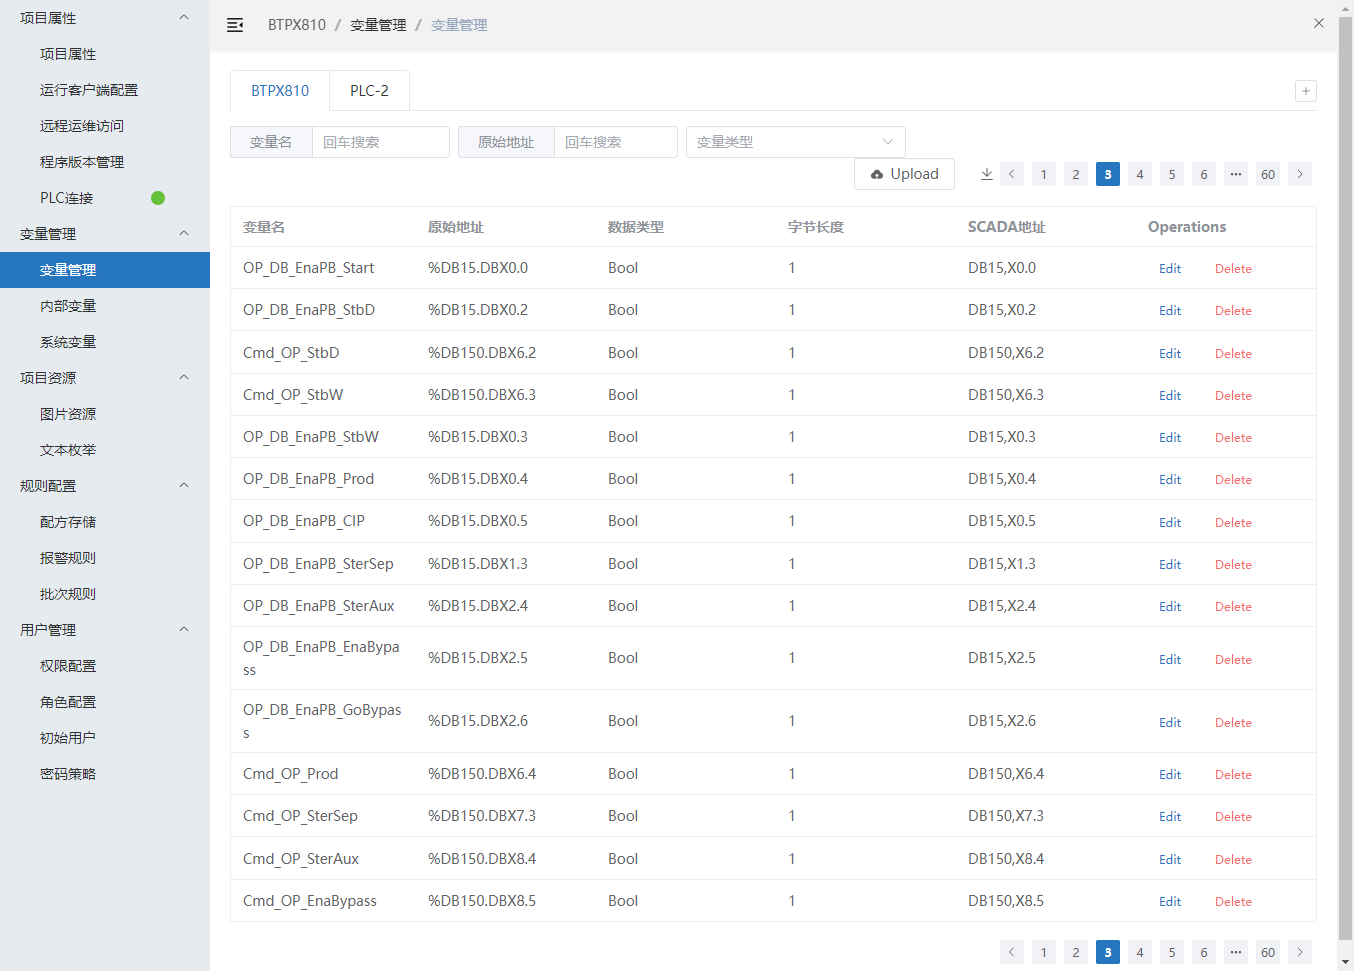
Task: Click the top pagination ellipsis button
Action: [1236, 174]
